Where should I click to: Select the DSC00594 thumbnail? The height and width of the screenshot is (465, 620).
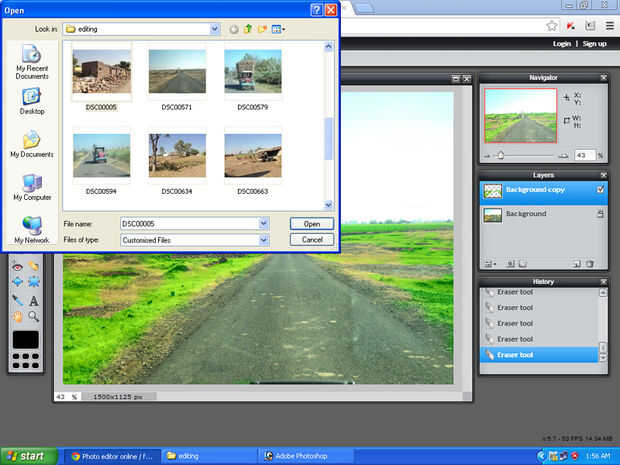coord(102,155)
